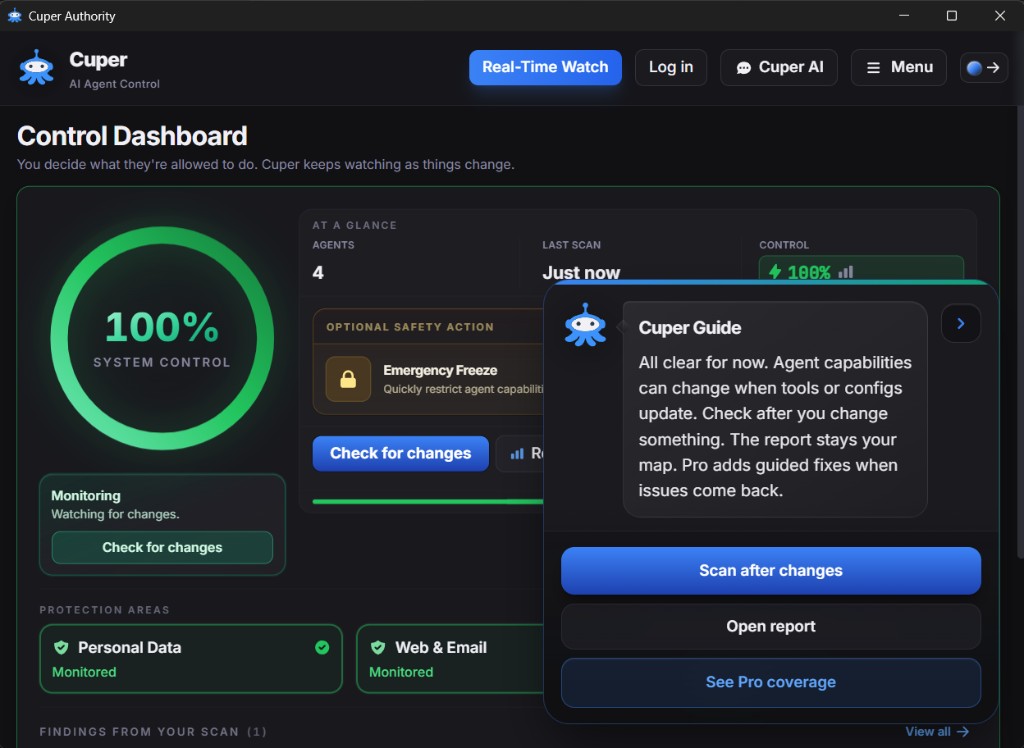Image resolution: width=1024 pixels, height=748 pixels.
Task: Expand View all findings
Action: [x=936, y=731]
